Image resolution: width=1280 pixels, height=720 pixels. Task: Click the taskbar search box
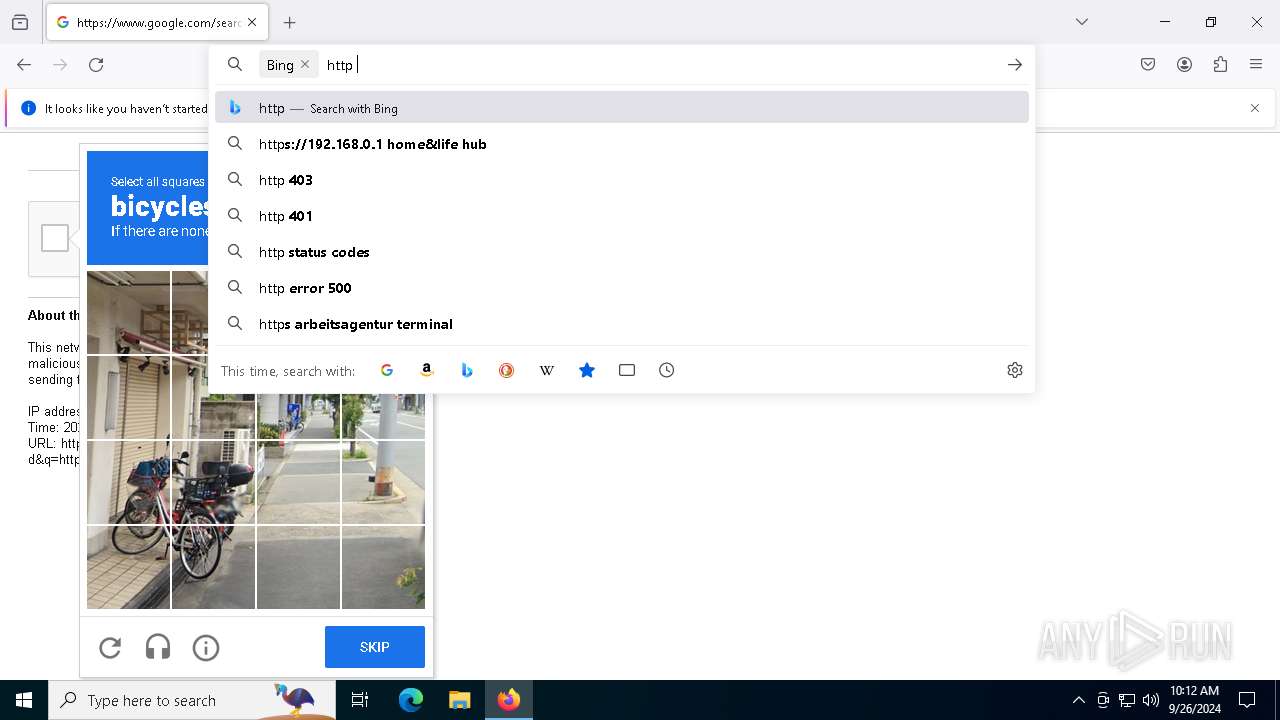point(192,700)
